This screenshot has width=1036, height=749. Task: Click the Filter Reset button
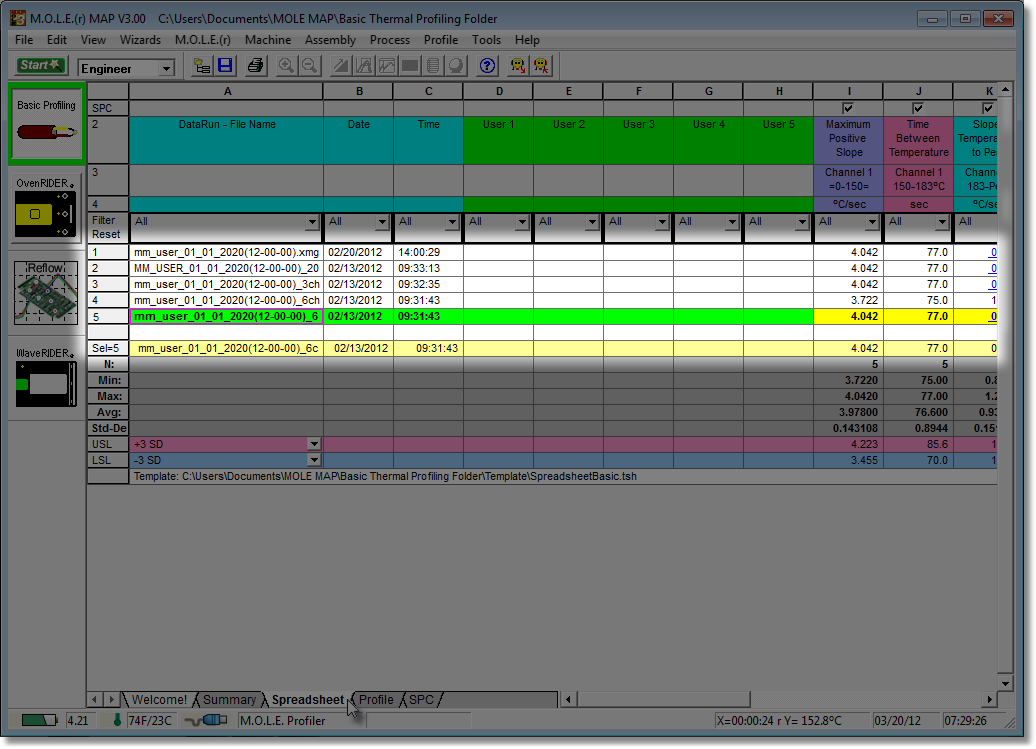pyautogui.click(x=108, y=227)
